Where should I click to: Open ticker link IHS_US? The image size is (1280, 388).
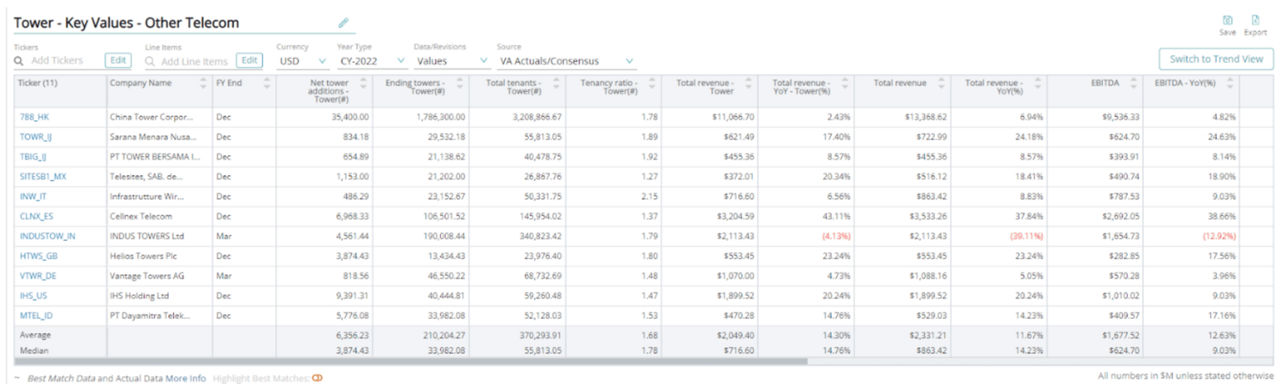click(33, 295)
